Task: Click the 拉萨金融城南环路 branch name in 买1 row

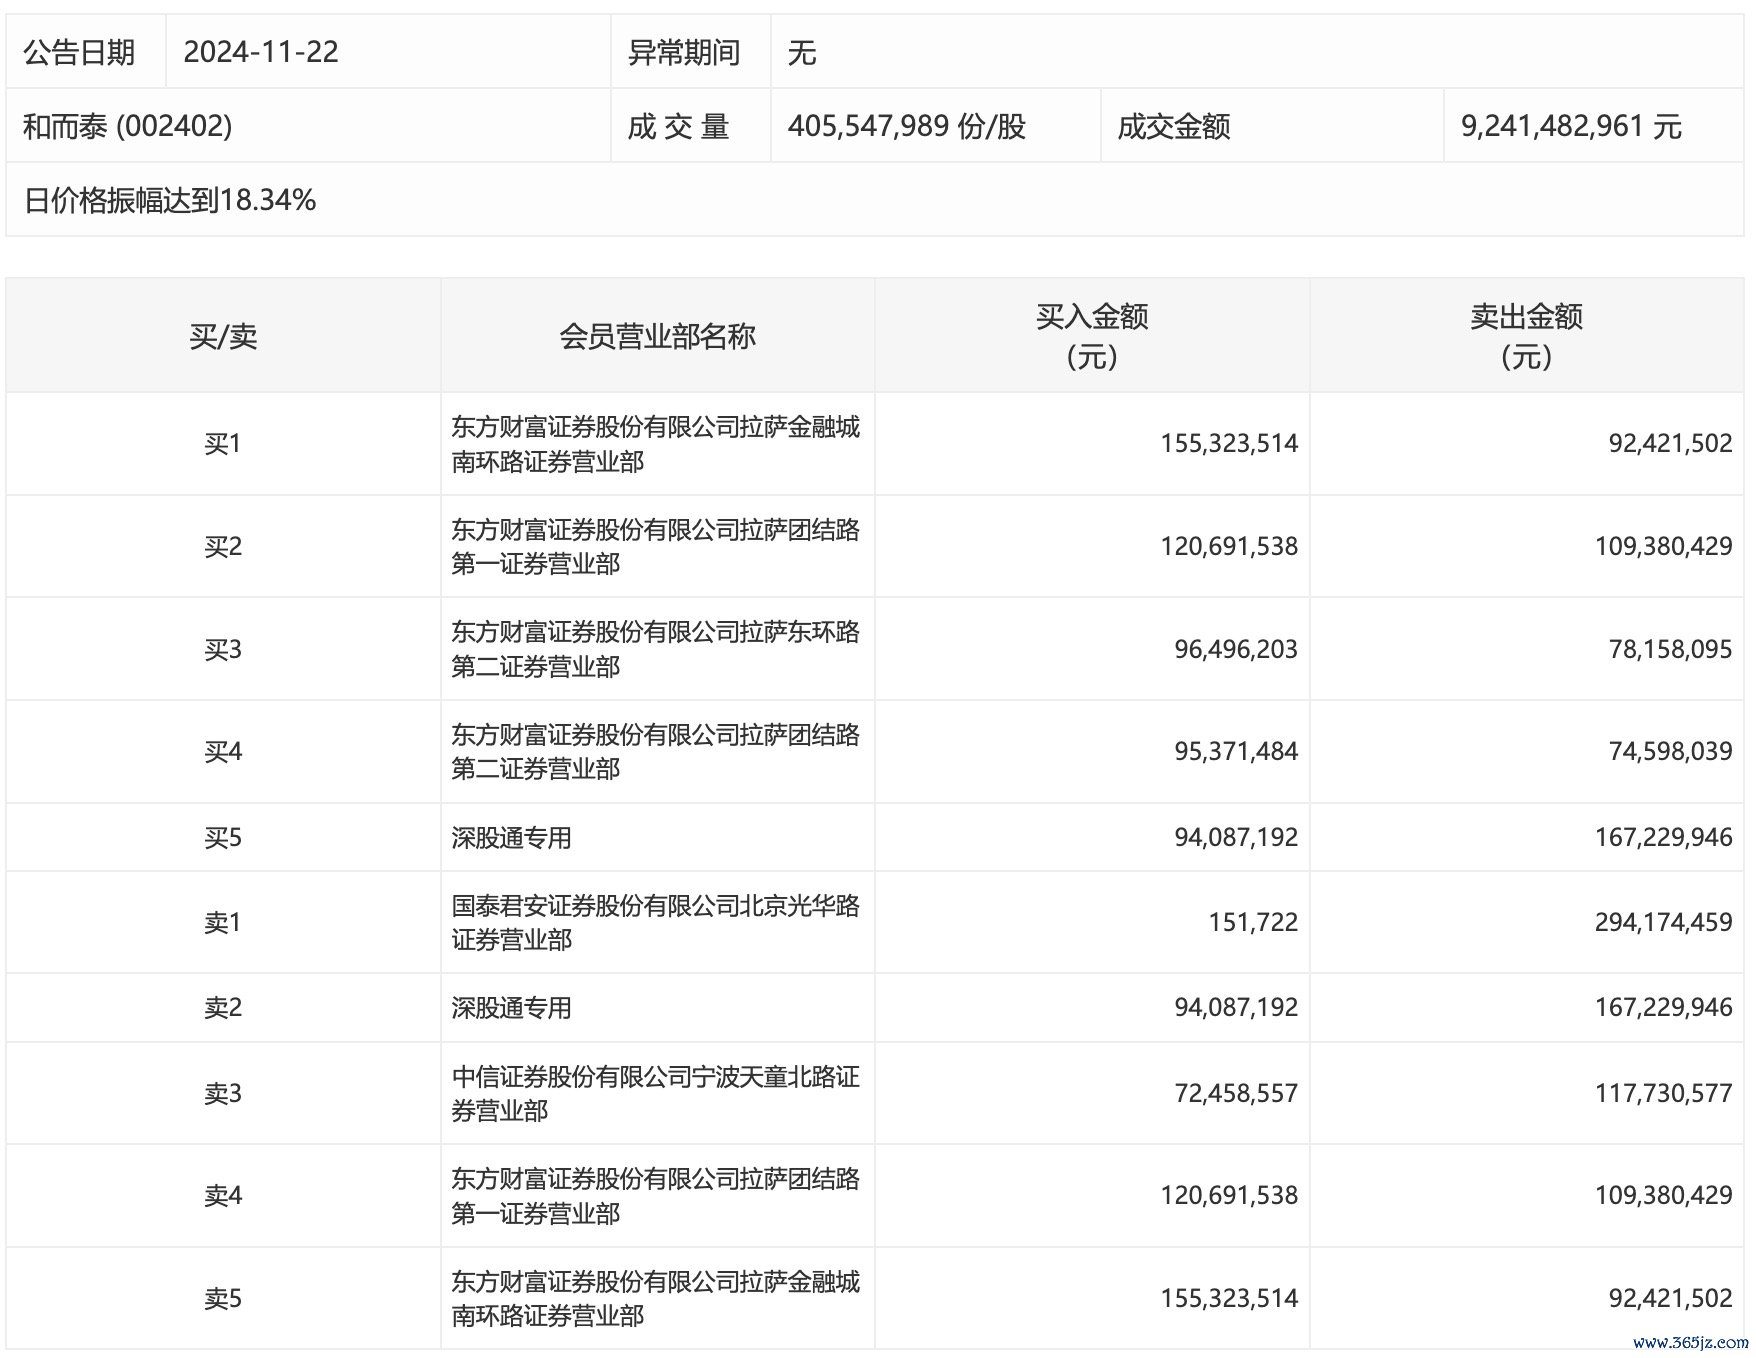Action: tap(655, 444)
